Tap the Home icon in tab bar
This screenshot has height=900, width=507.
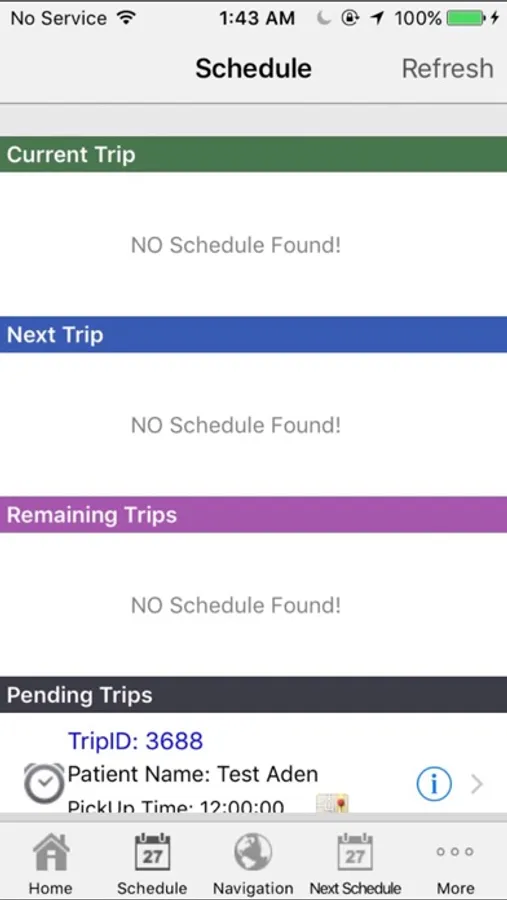(51, 852)
